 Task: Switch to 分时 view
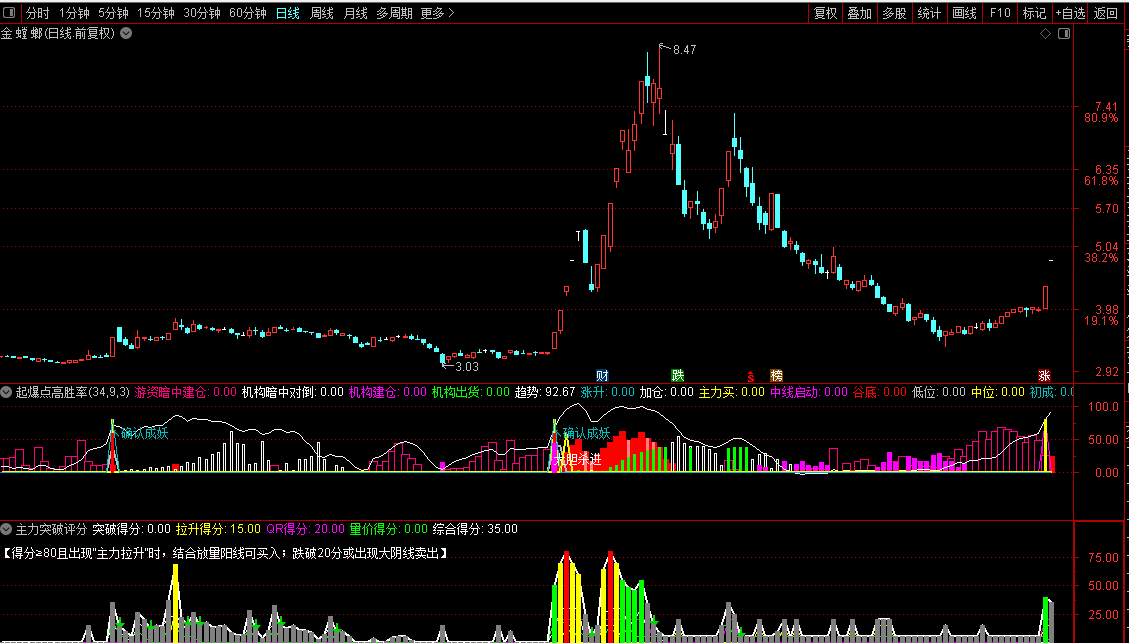38,13
